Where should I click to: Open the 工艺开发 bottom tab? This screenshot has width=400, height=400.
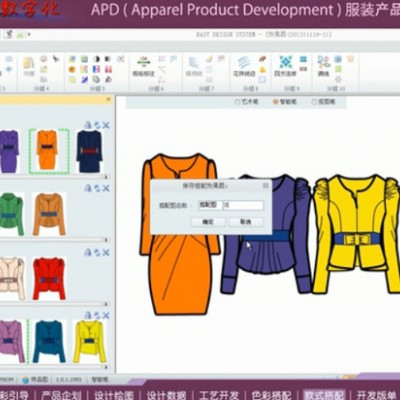click(219, 395)
